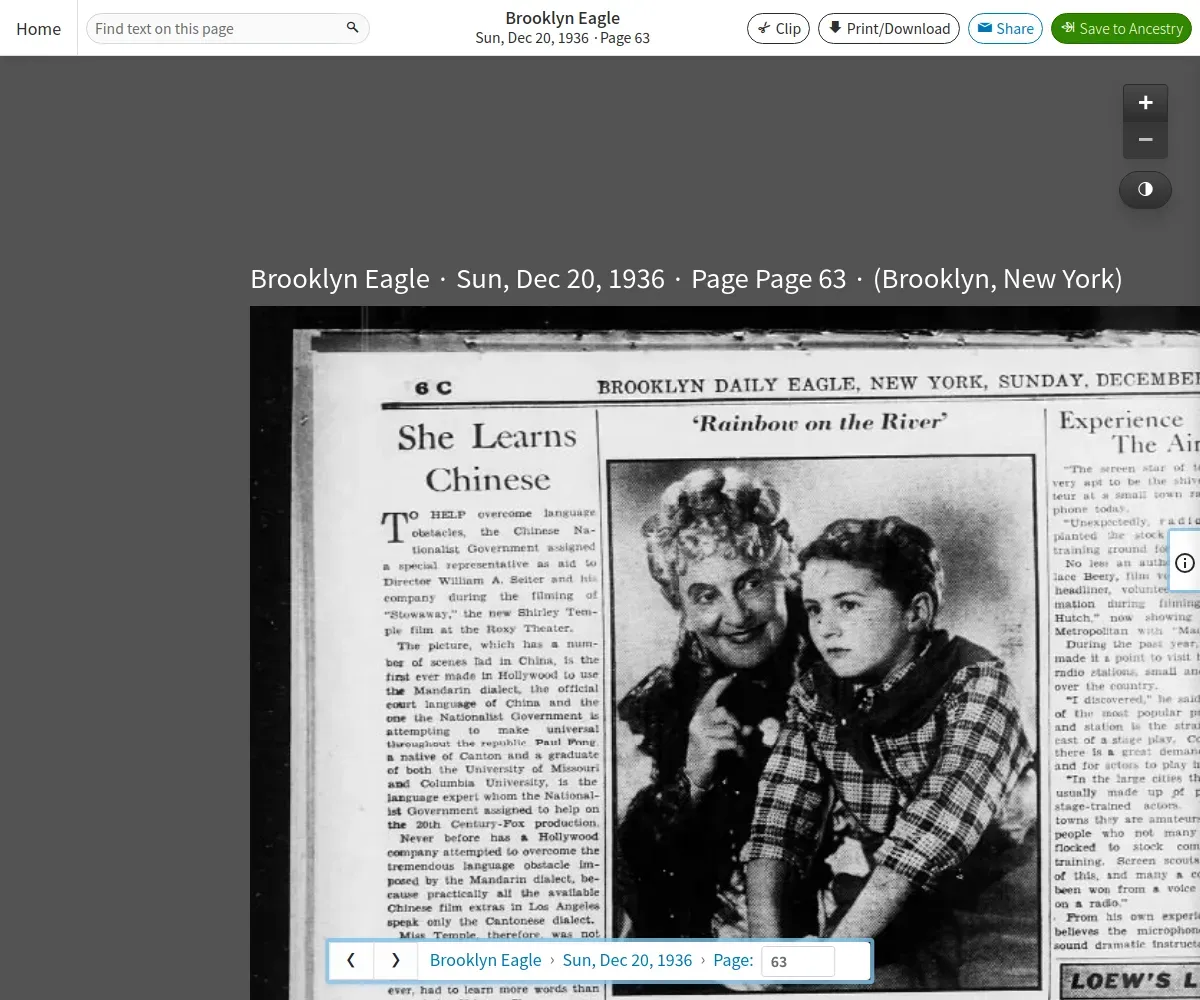Screen dimensions: 1200x1000
Task: Open the Print/Download option
Action: [x=888, y=28]
